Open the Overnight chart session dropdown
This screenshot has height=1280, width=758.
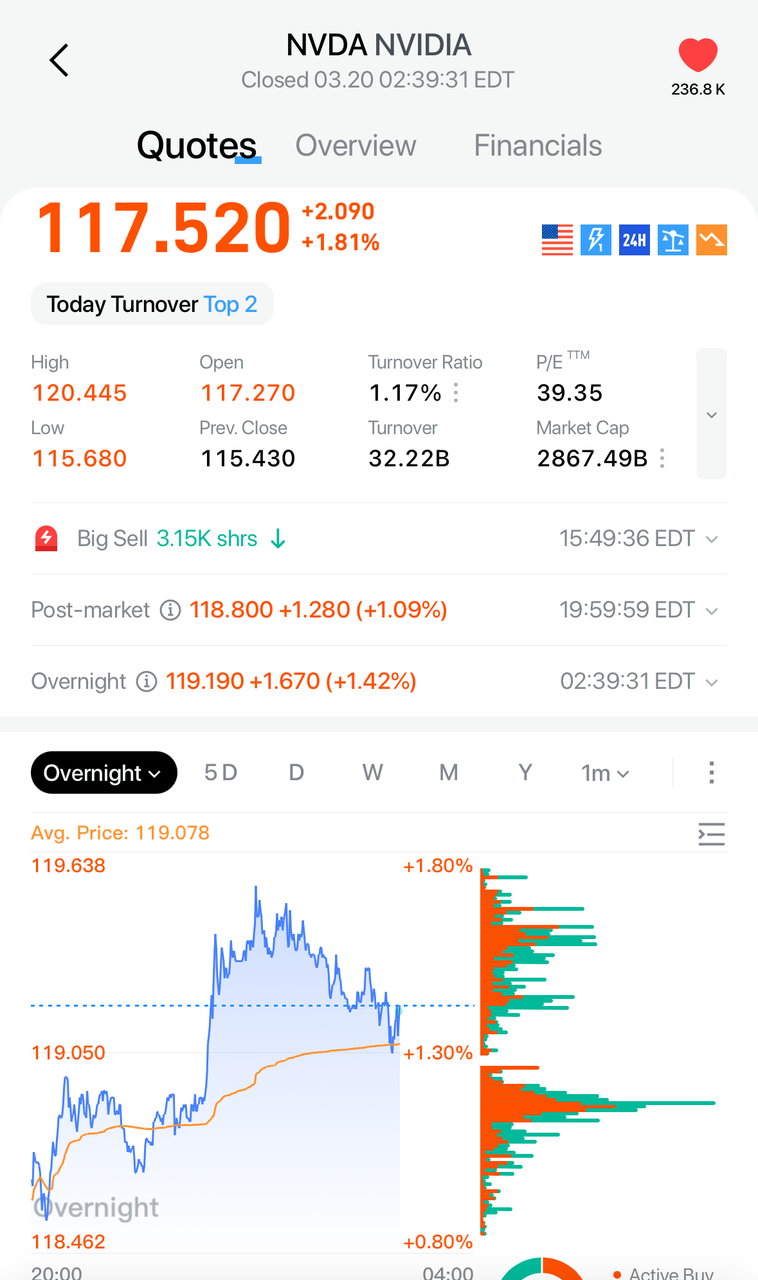(104, 773)
